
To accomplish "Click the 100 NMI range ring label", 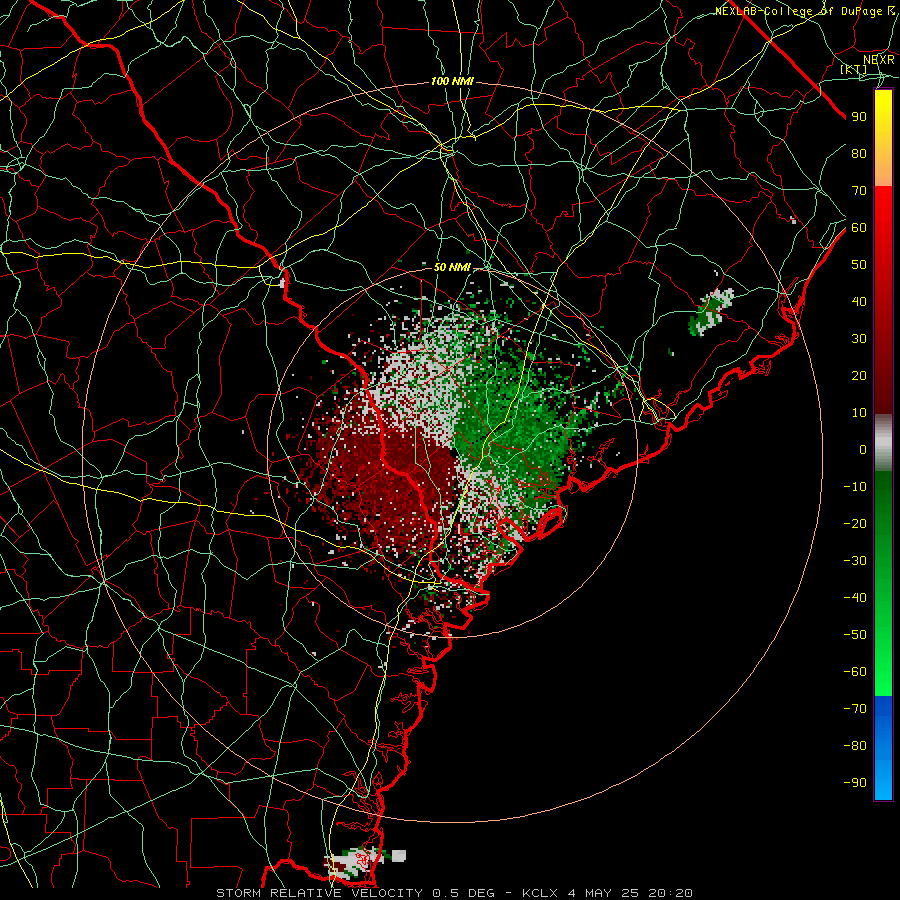I will (452, 82).
